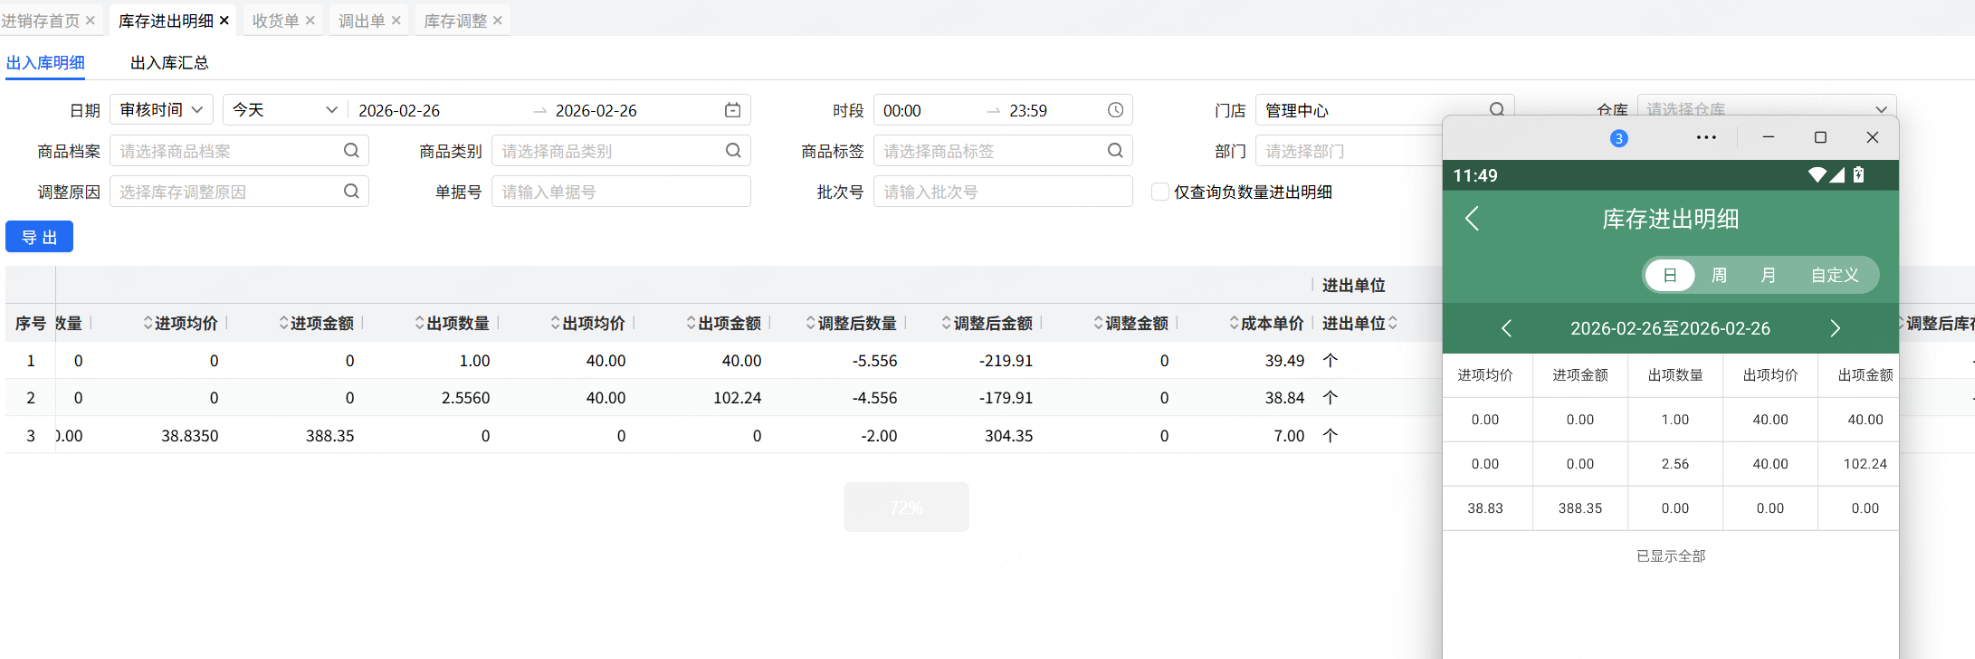Sort by 调整后数量 column
The height and width of the screenshot is (659, 1975).
coord(812,323)
